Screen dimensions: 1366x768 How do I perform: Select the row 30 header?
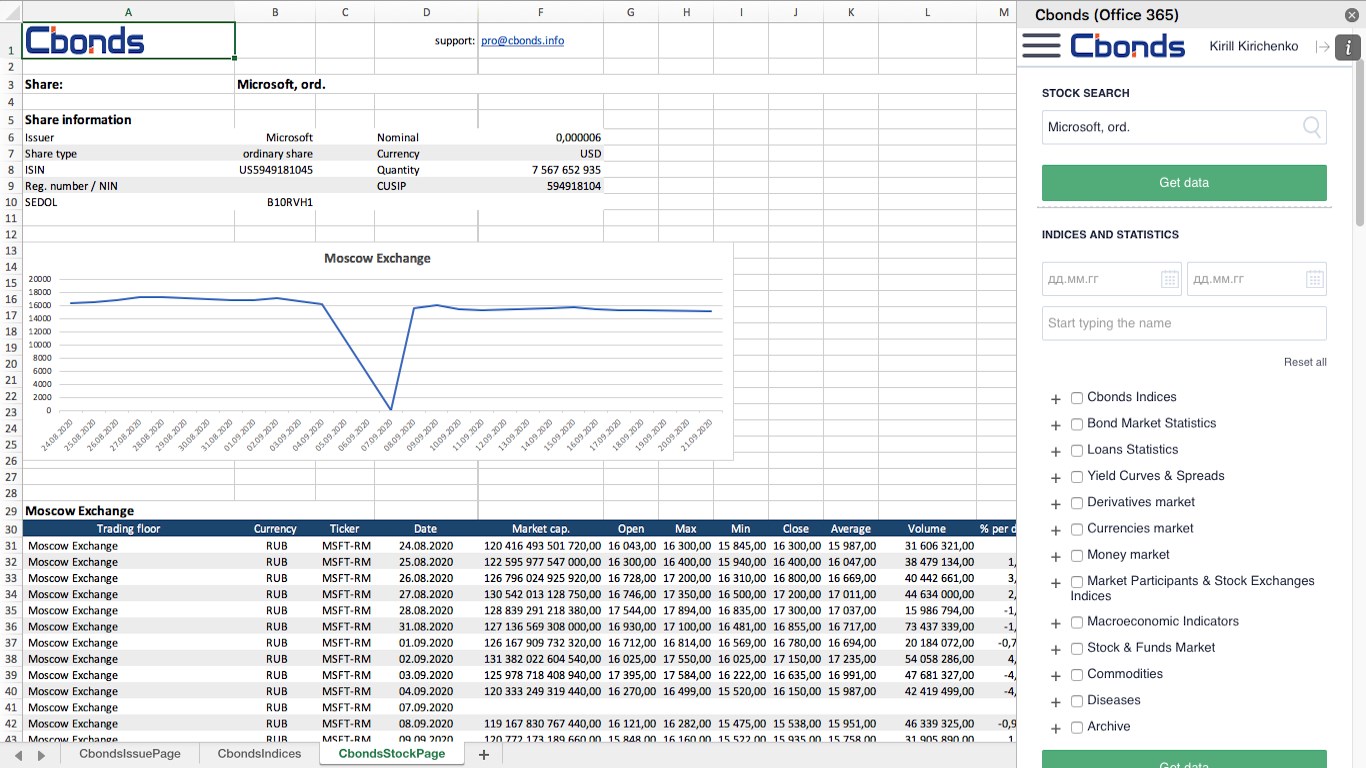coord(11,529)
